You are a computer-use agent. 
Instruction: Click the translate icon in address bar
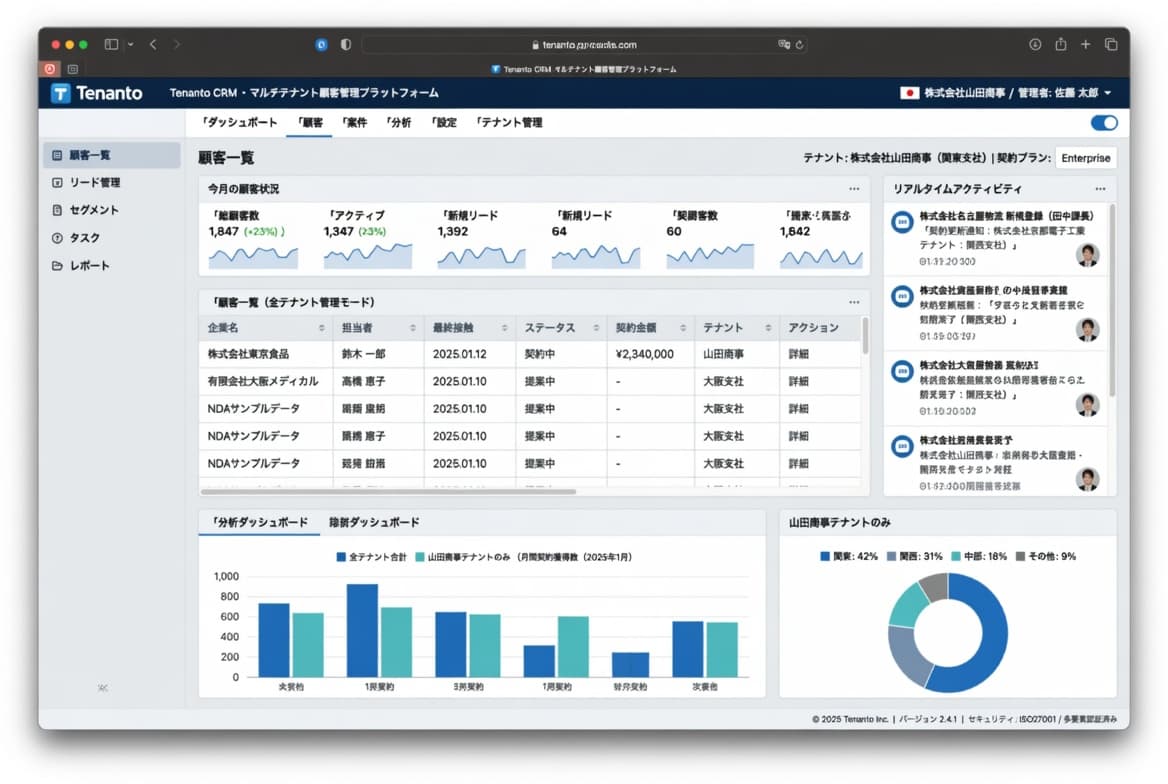pos(784,45)
